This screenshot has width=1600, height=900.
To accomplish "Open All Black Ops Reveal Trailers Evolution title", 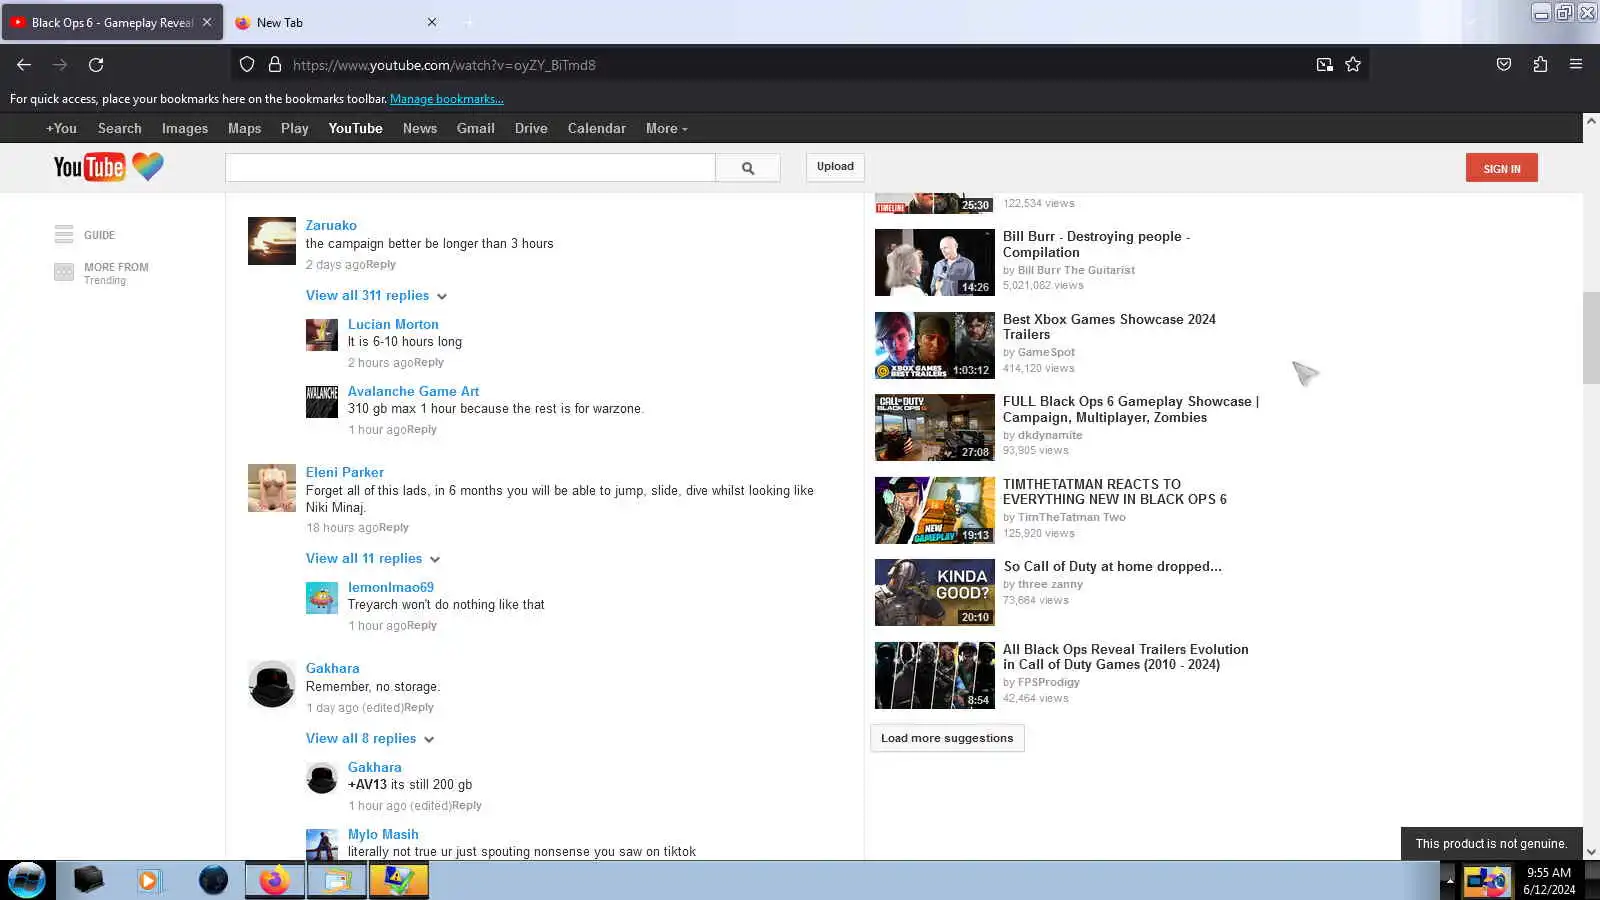I will [x=1126, y=657].
